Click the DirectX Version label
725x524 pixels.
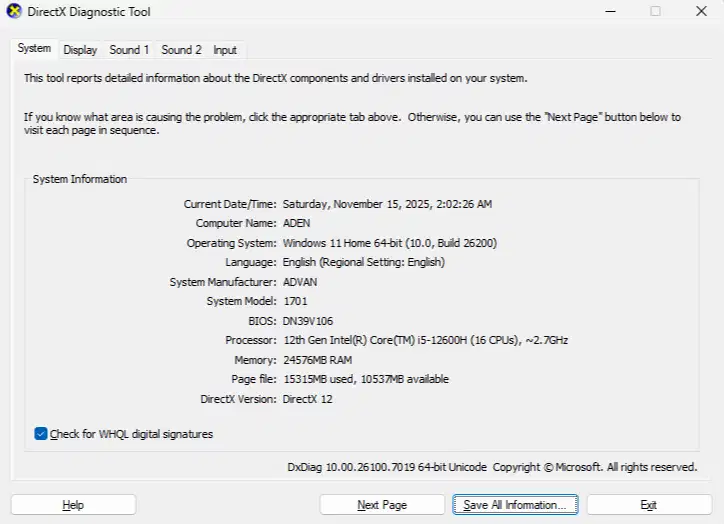point(238,399)
